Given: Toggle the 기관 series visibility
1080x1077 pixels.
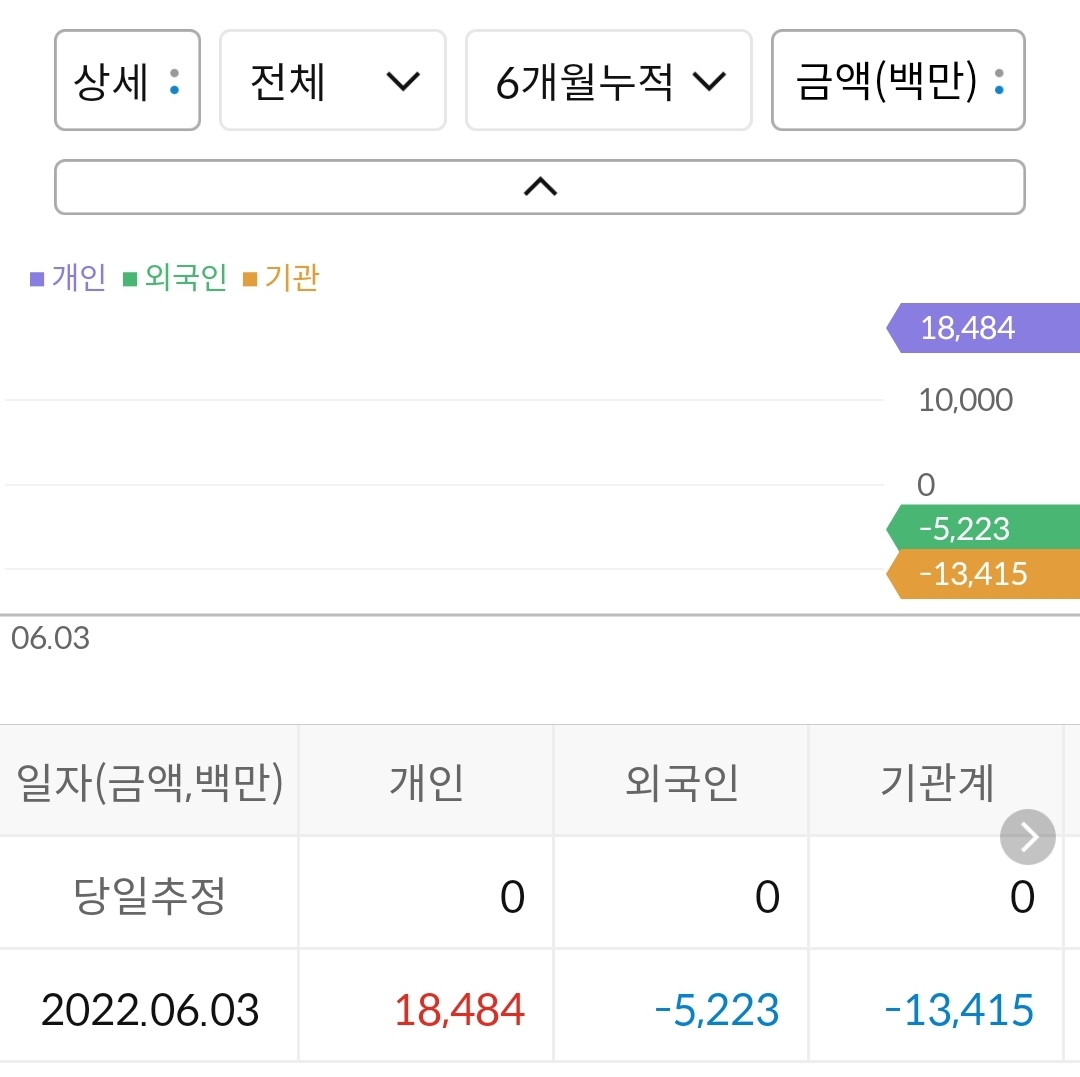Looking at the screenshot, I should tap(289, 277).
